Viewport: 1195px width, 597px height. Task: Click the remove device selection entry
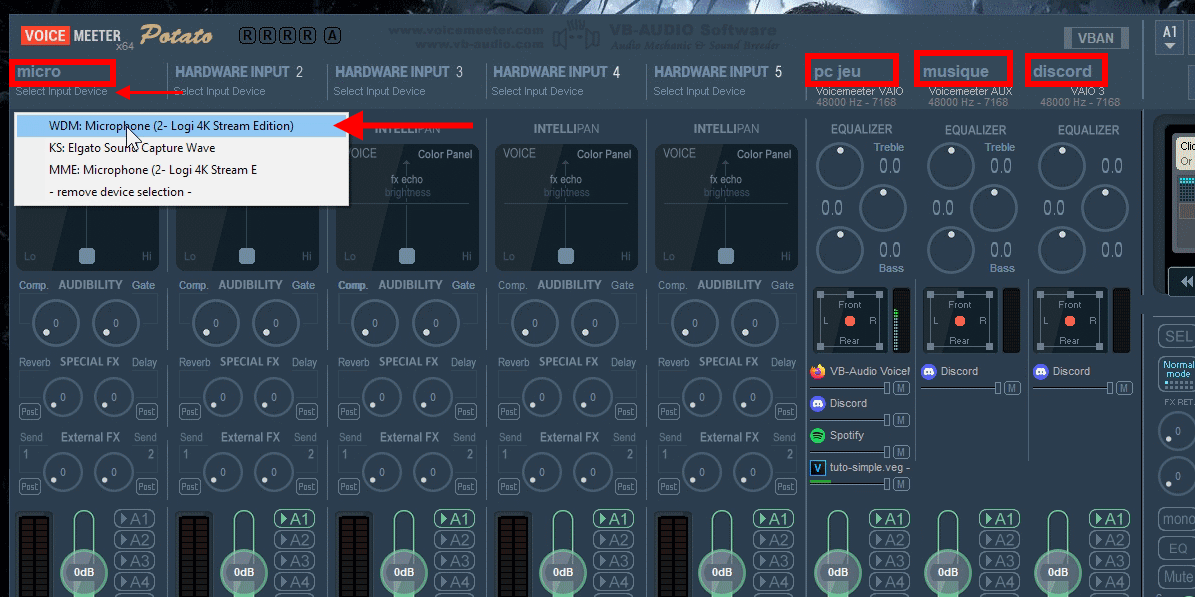click(120, 192)
